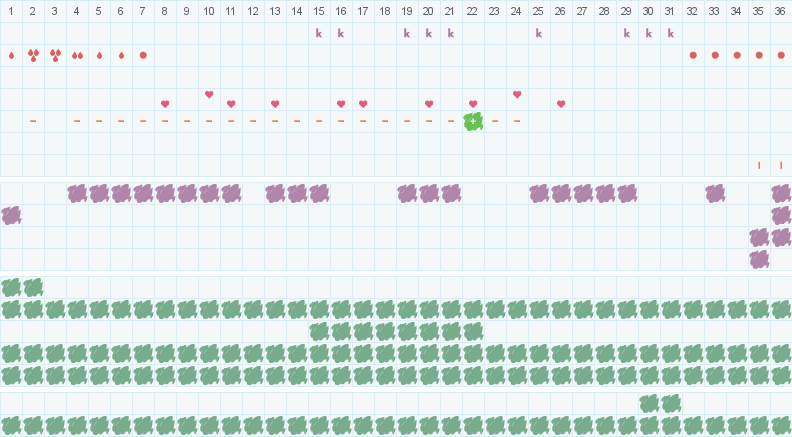Click the red dot on day 32

[x=693, y=55]
